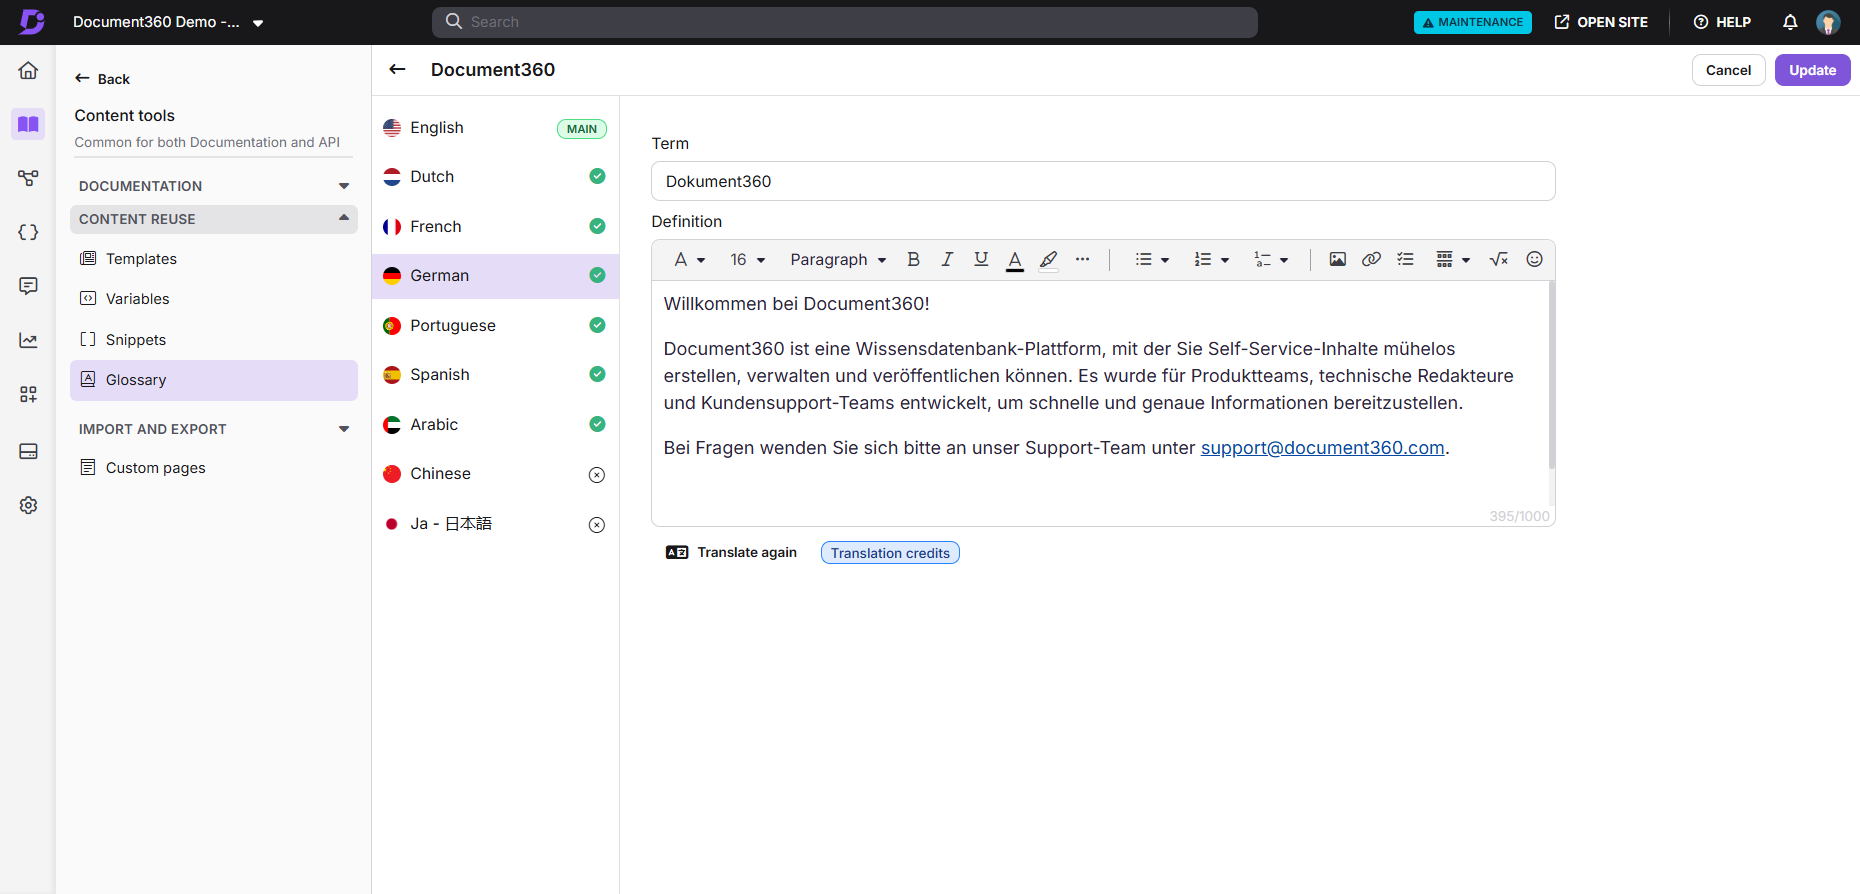Viewport: 1860px width, 894px height.
Task: Click the Update button
Action: click(x=1812, y=70)
